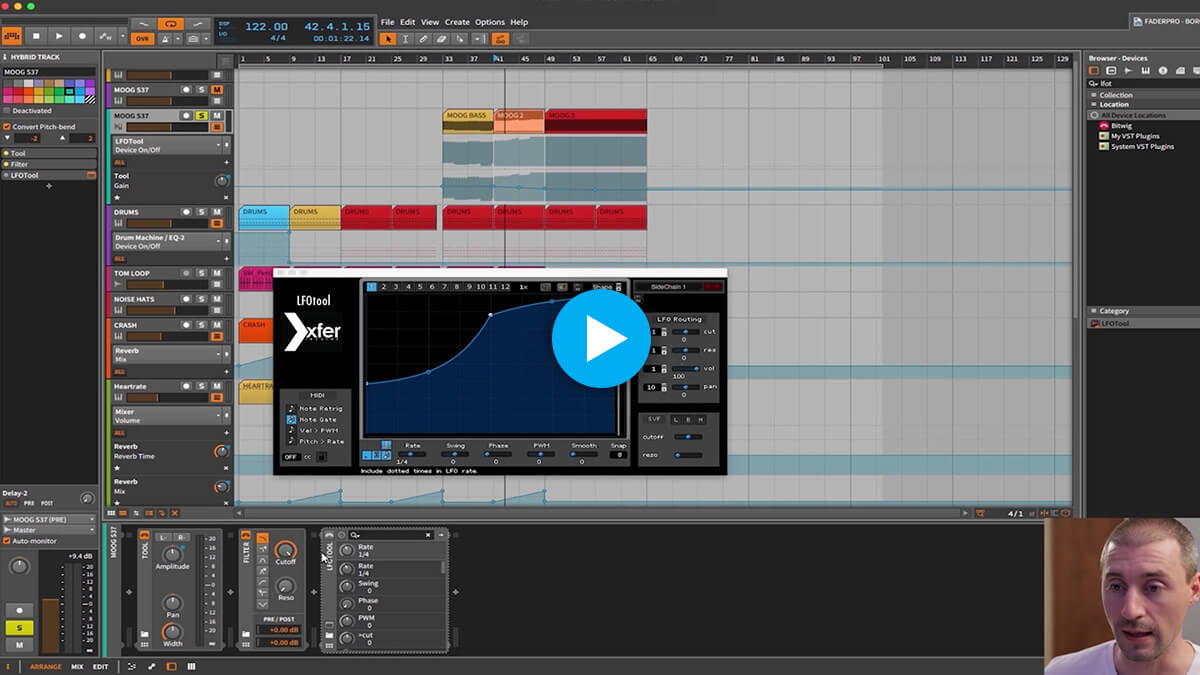The image size is (1200, 675).
Task: Click the L- button in TOOL device
Action: (163, 537)
